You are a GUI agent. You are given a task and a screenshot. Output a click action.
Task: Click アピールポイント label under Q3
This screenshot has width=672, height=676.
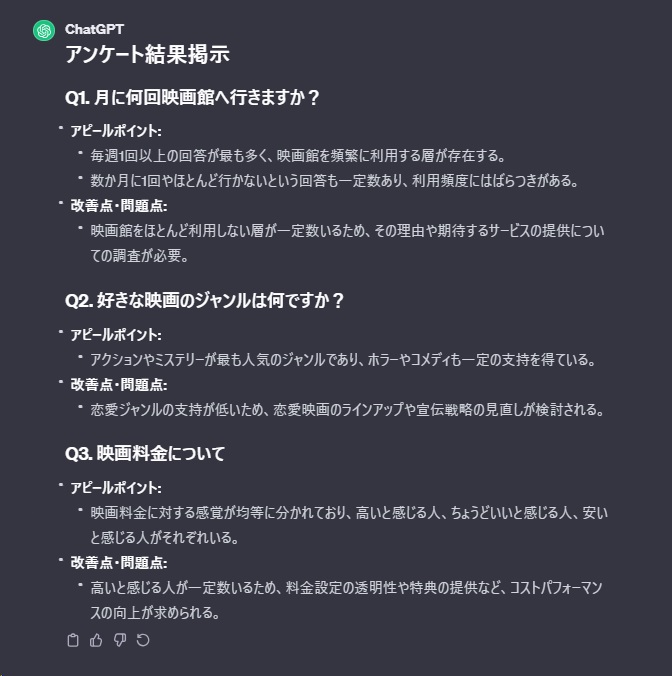coord(115,488)
